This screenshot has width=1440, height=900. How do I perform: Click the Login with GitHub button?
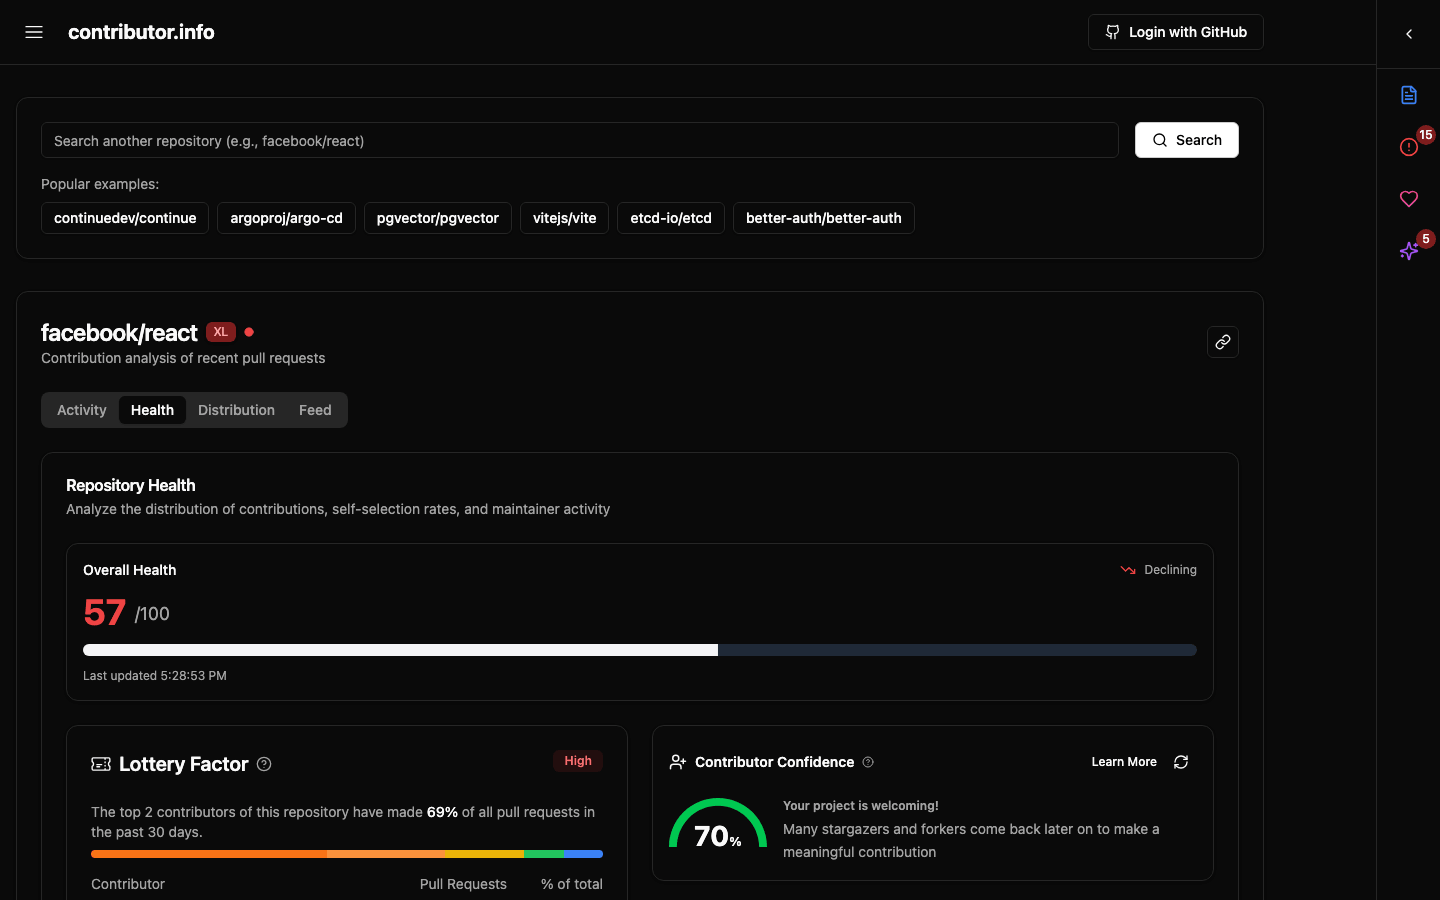pos(1175,31)
